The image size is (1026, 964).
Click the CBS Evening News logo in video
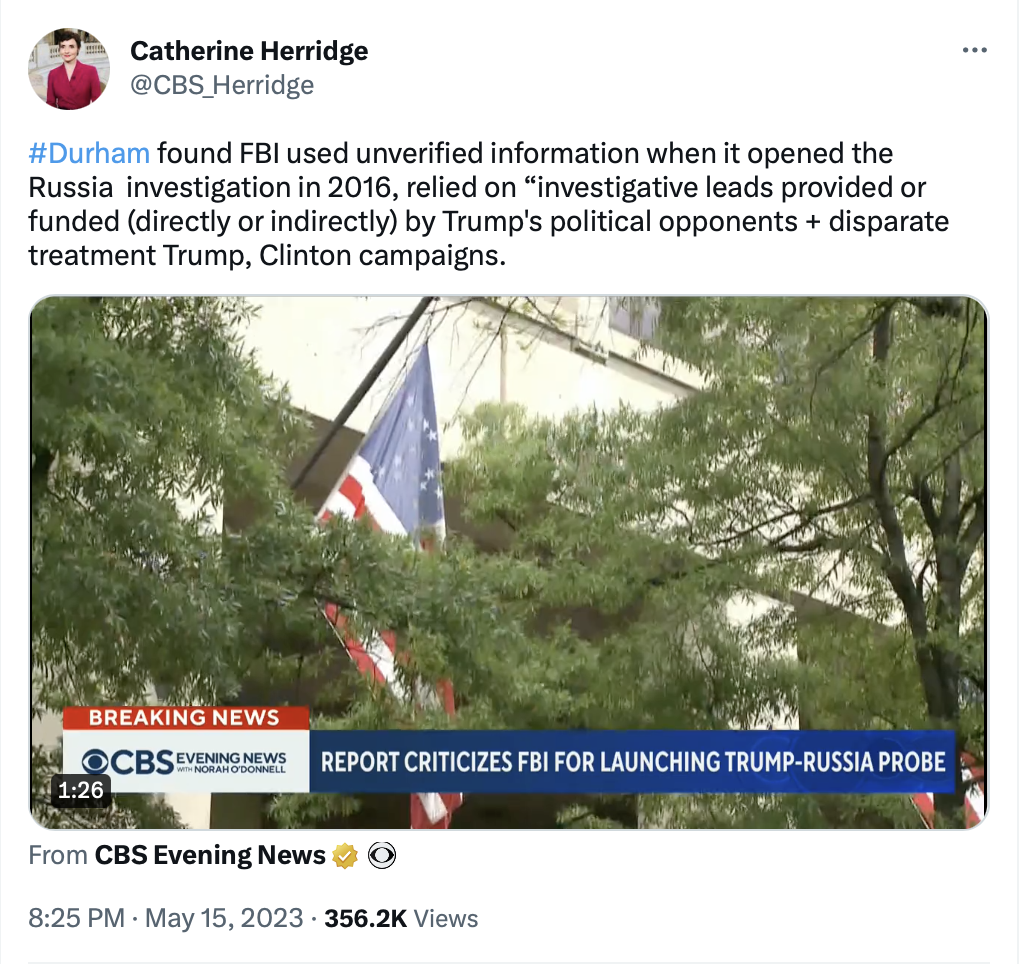pyautogui.click(x=185, y=762)
